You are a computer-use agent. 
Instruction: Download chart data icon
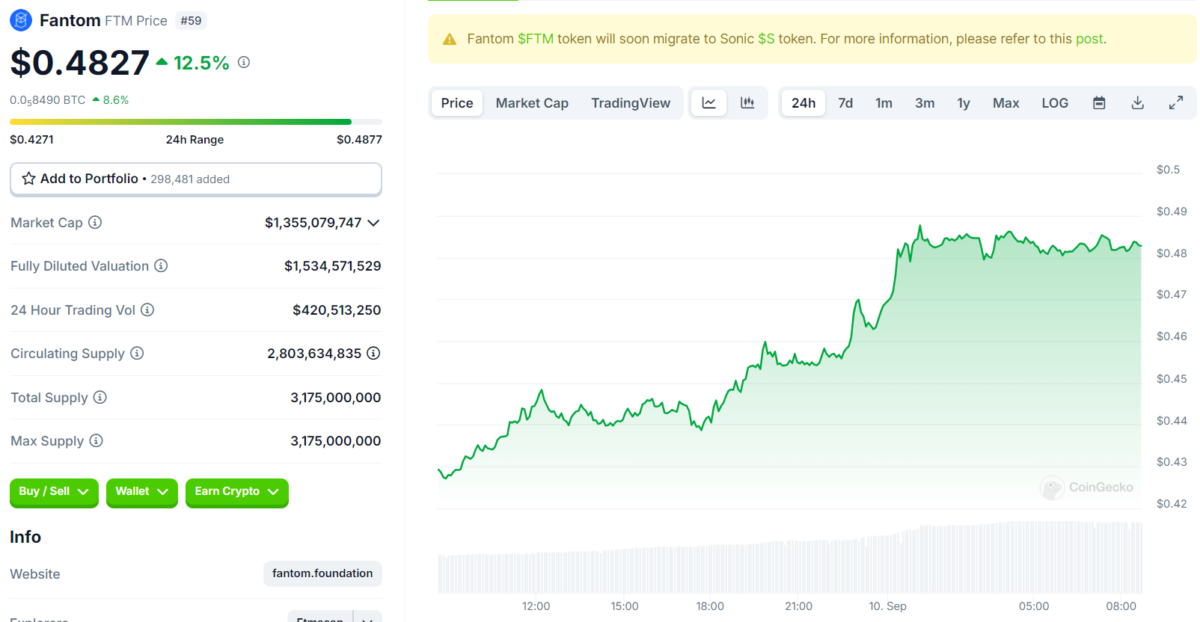click(x=1137, y=103)
